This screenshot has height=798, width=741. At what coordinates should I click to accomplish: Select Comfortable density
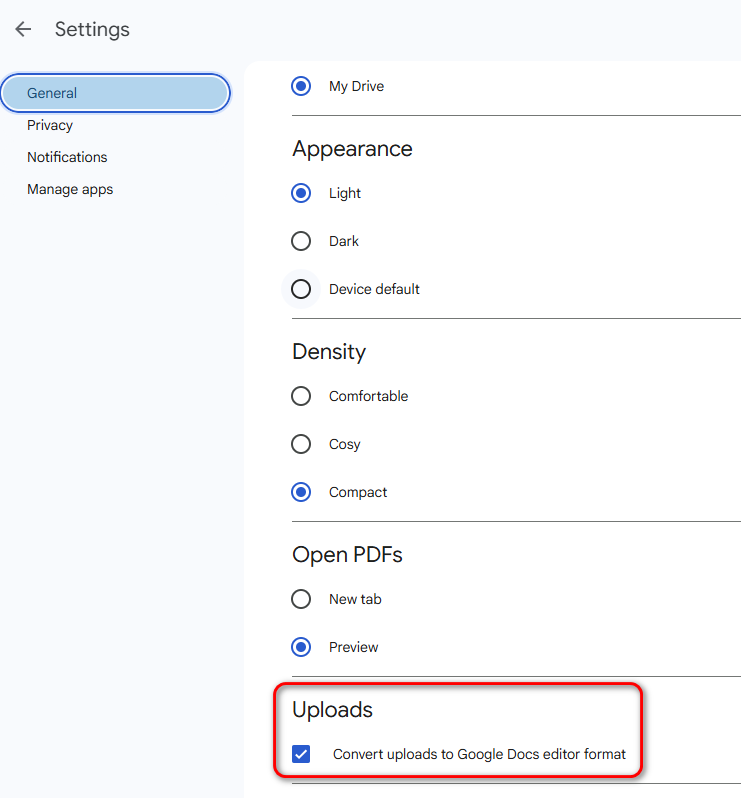click(301, 396)
